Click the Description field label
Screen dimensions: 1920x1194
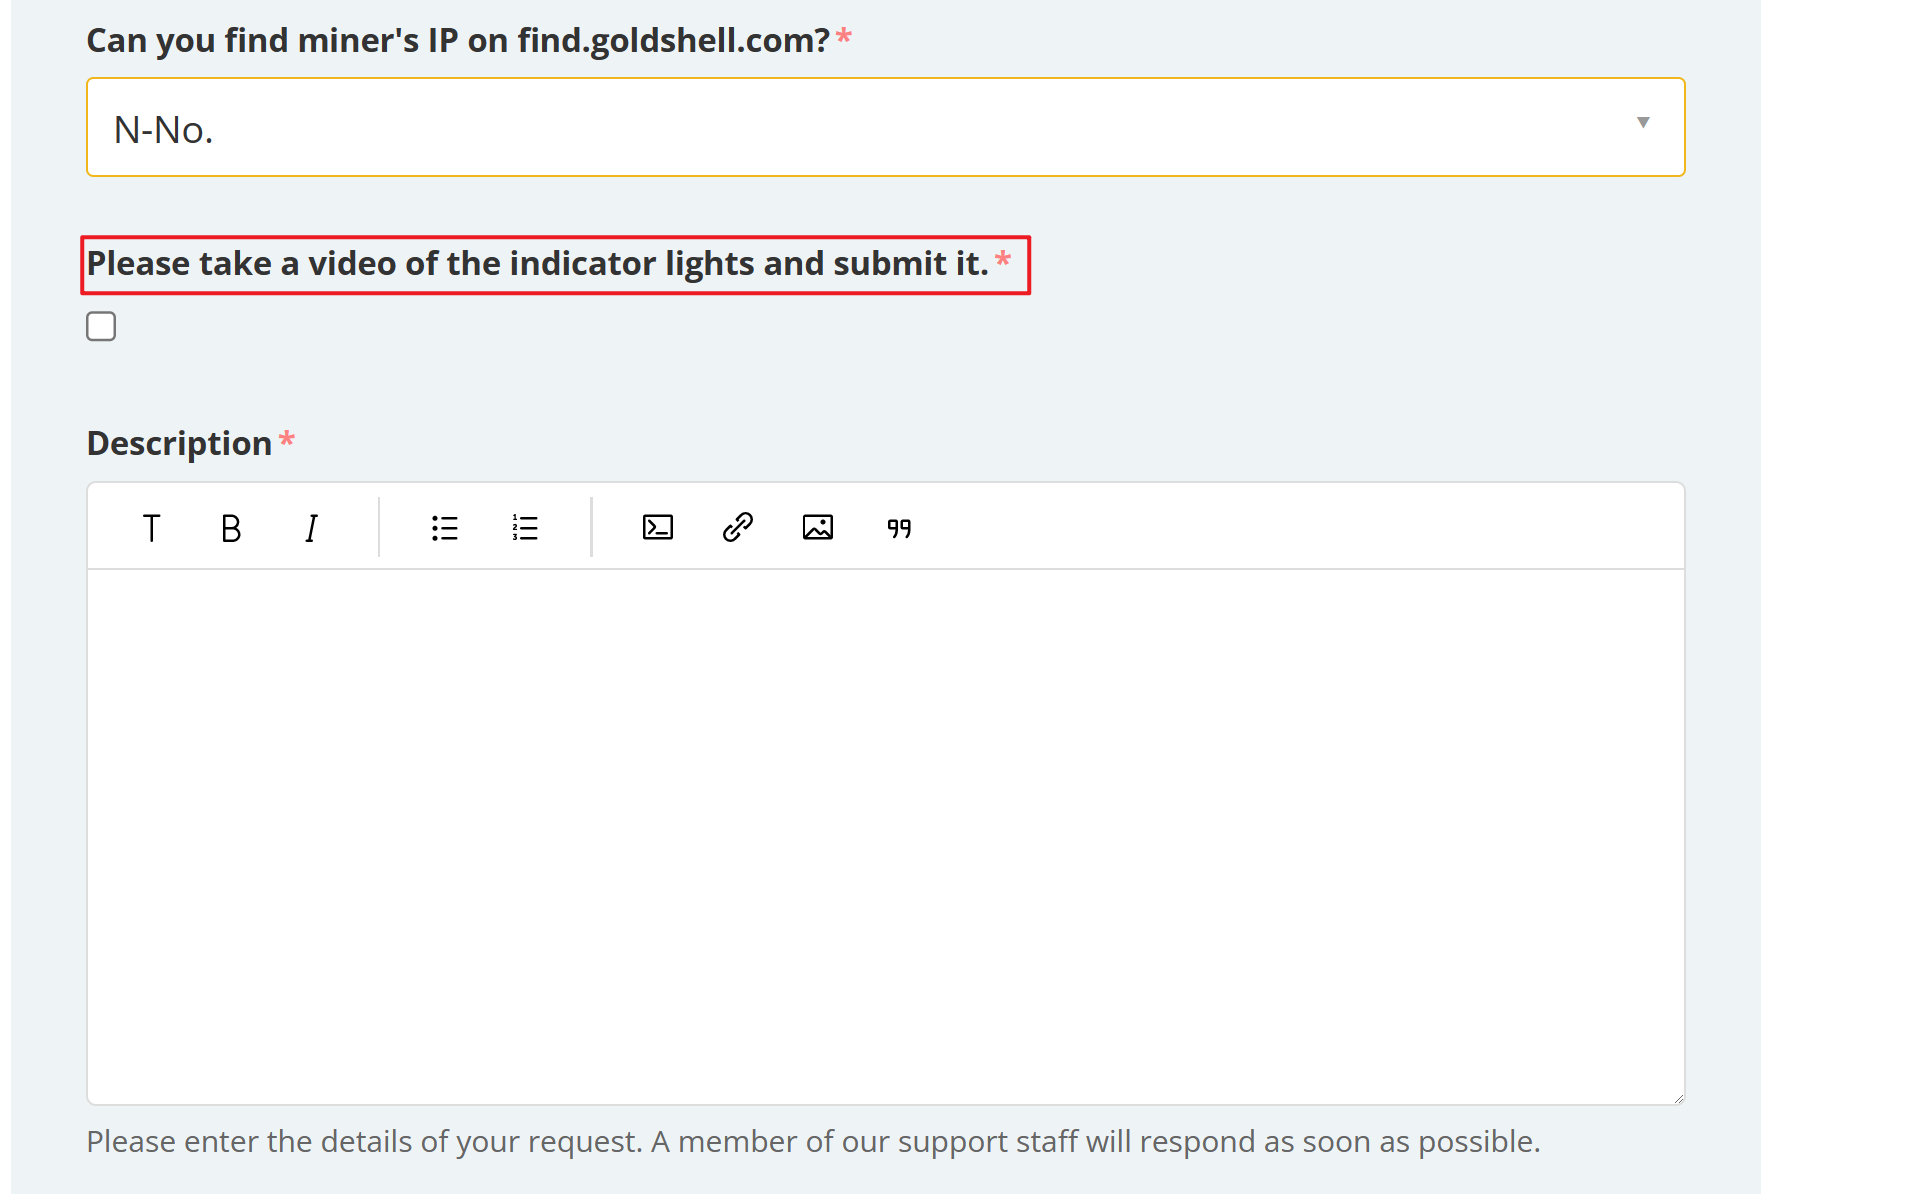click(x=179, y=443)
